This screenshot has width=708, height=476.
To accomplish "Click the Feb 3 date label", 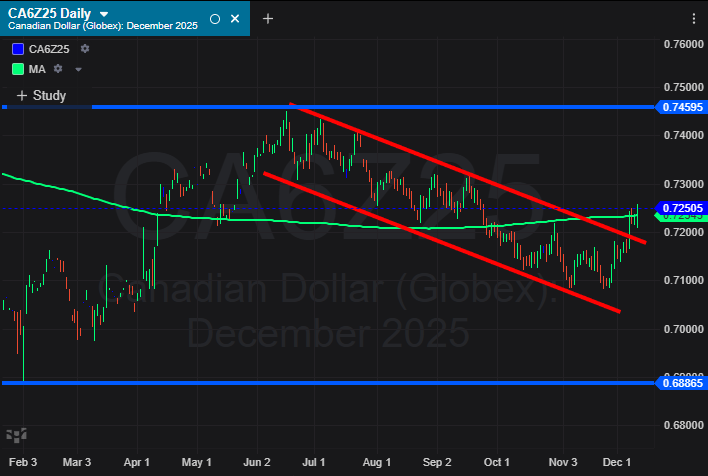I will [x=23, y=462].
